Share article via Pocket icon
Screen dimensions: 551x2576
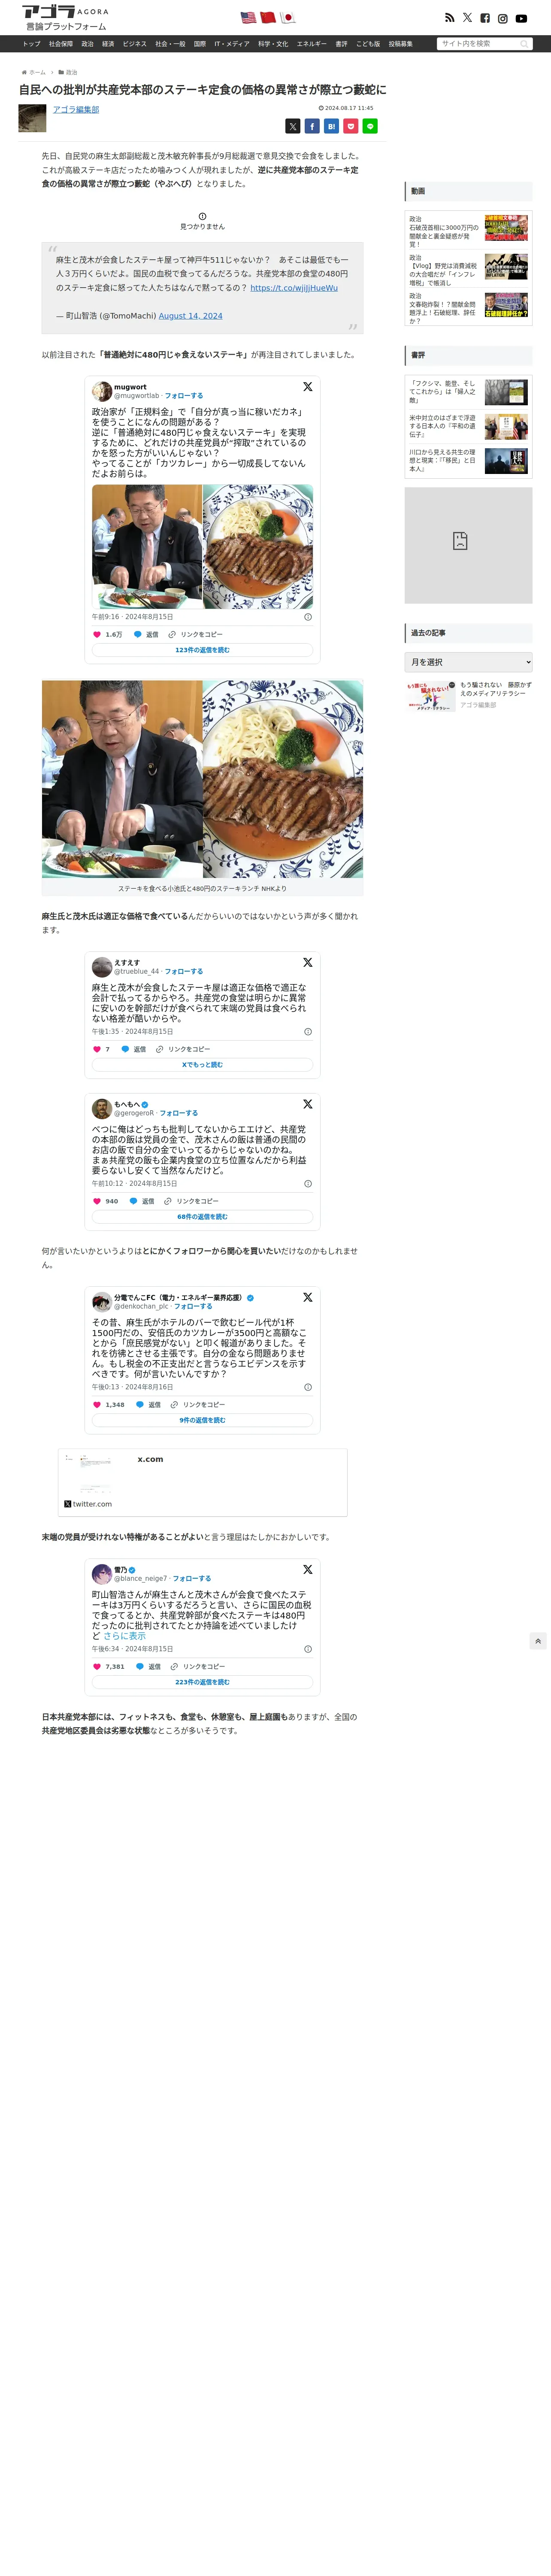[351, 126]
